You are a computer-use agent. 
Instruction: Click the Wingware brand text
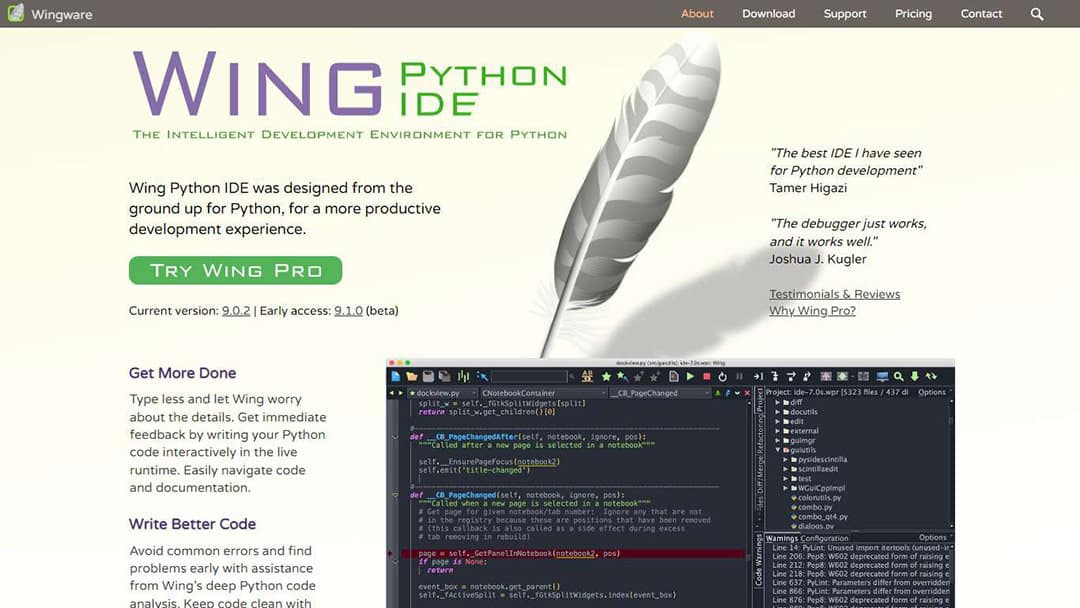pyautogui.click(x=62, y=14)
